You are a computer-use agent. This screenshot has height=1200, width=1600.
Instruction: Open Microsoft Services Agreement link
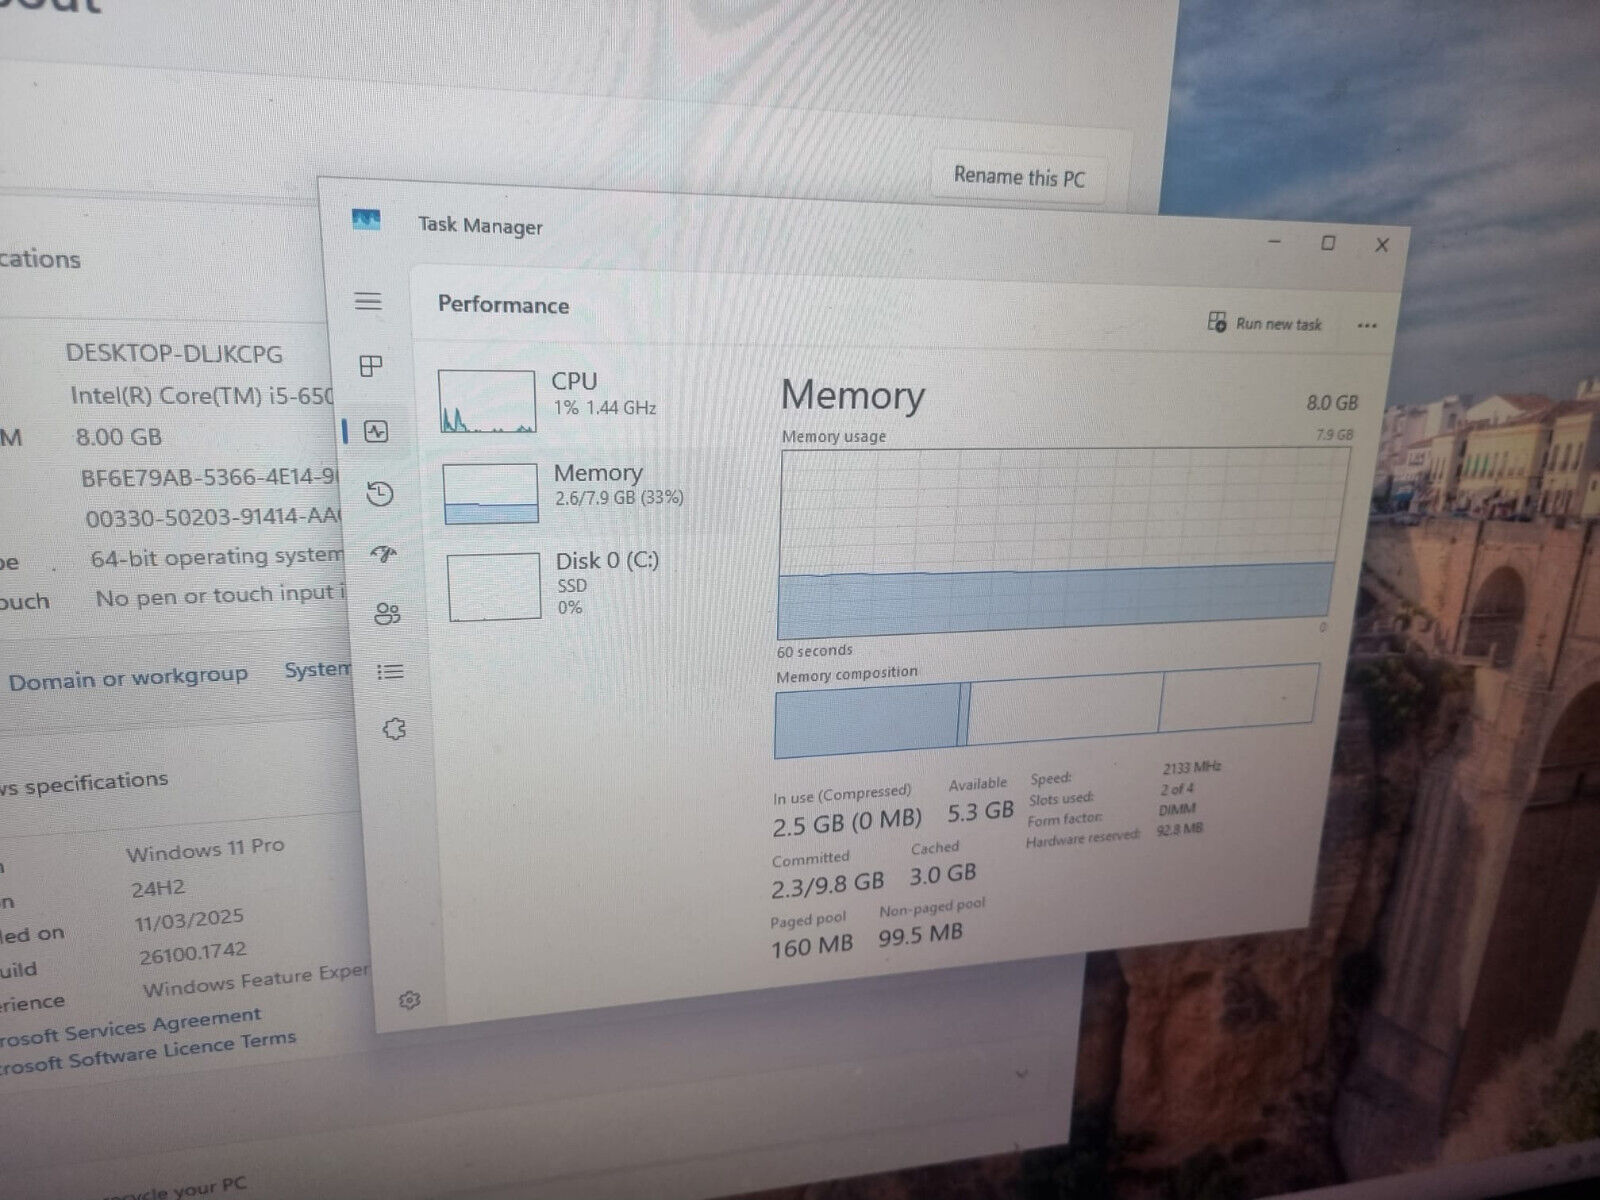(x=130, y=1028)
